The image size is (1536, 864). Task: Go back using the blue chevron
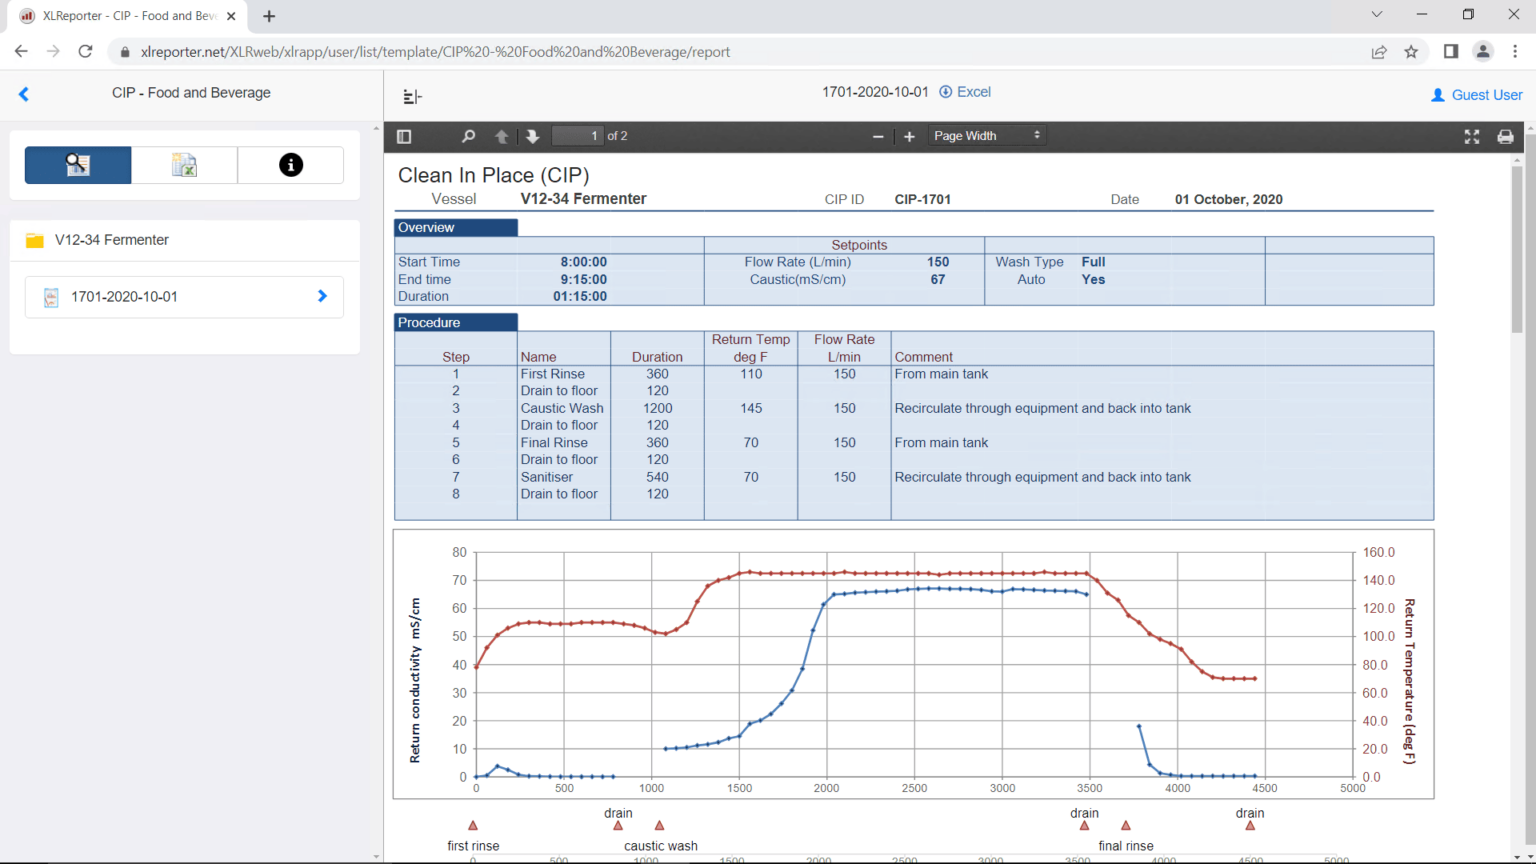point(24,94)
